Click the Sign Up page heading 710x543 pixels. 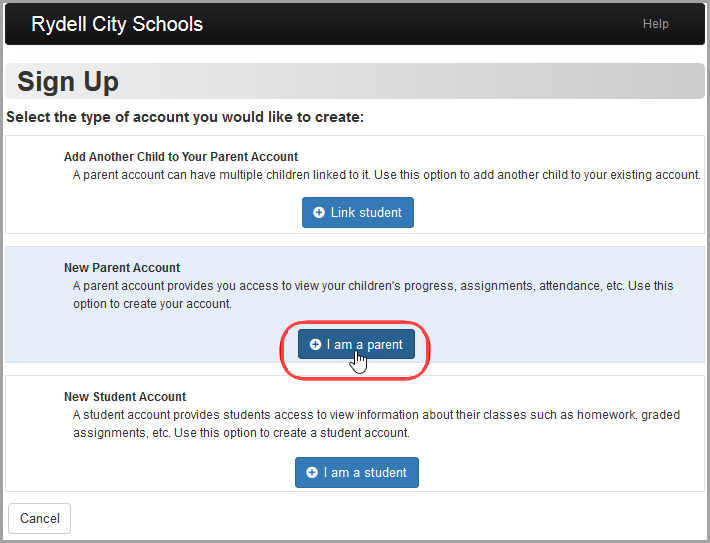tap(68, 82)
